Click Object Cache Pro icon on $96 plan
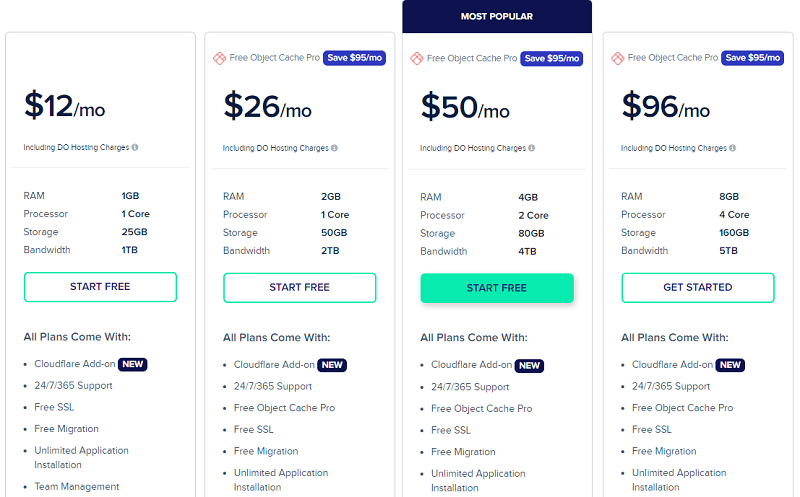Image resolution: width=800 pixels, height=497 pixels. (618, 58)
